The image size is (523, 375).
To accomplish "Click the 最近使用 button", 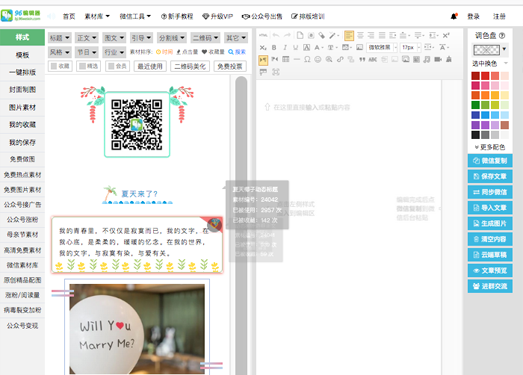I will (x=150, y=66).
